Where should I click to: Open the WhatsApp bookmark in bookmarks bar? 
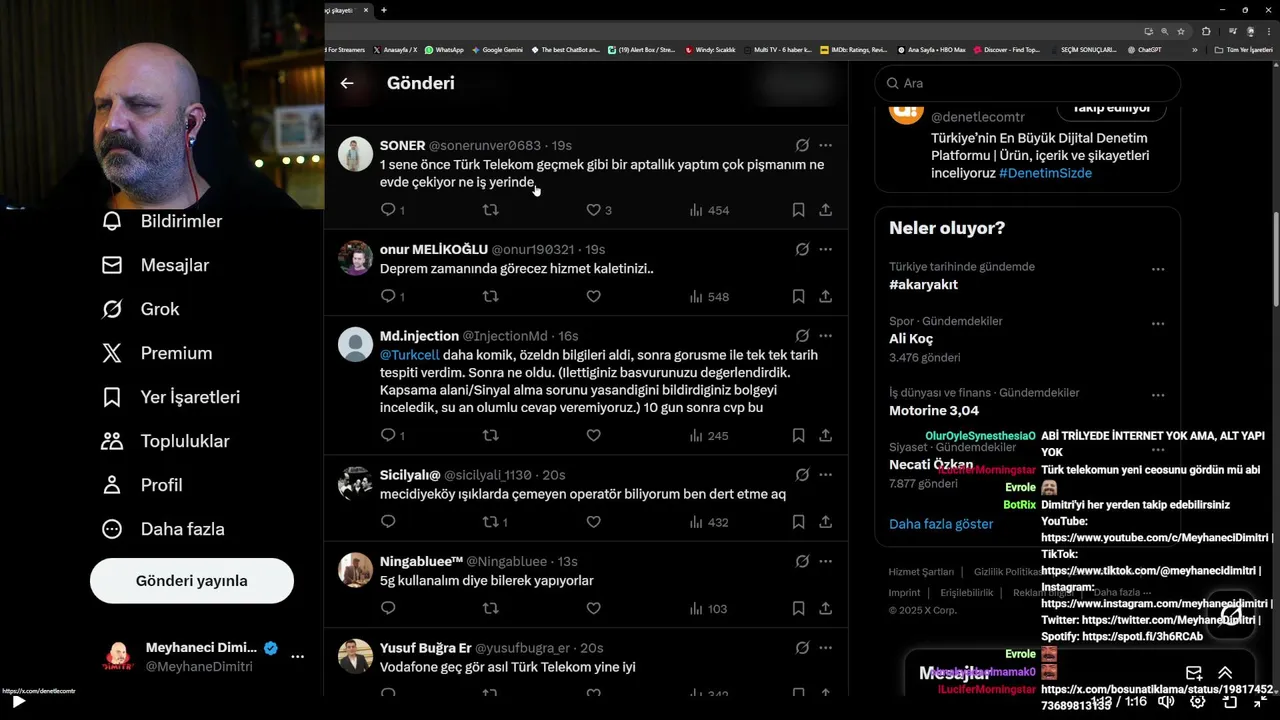(x=444, y=49)
